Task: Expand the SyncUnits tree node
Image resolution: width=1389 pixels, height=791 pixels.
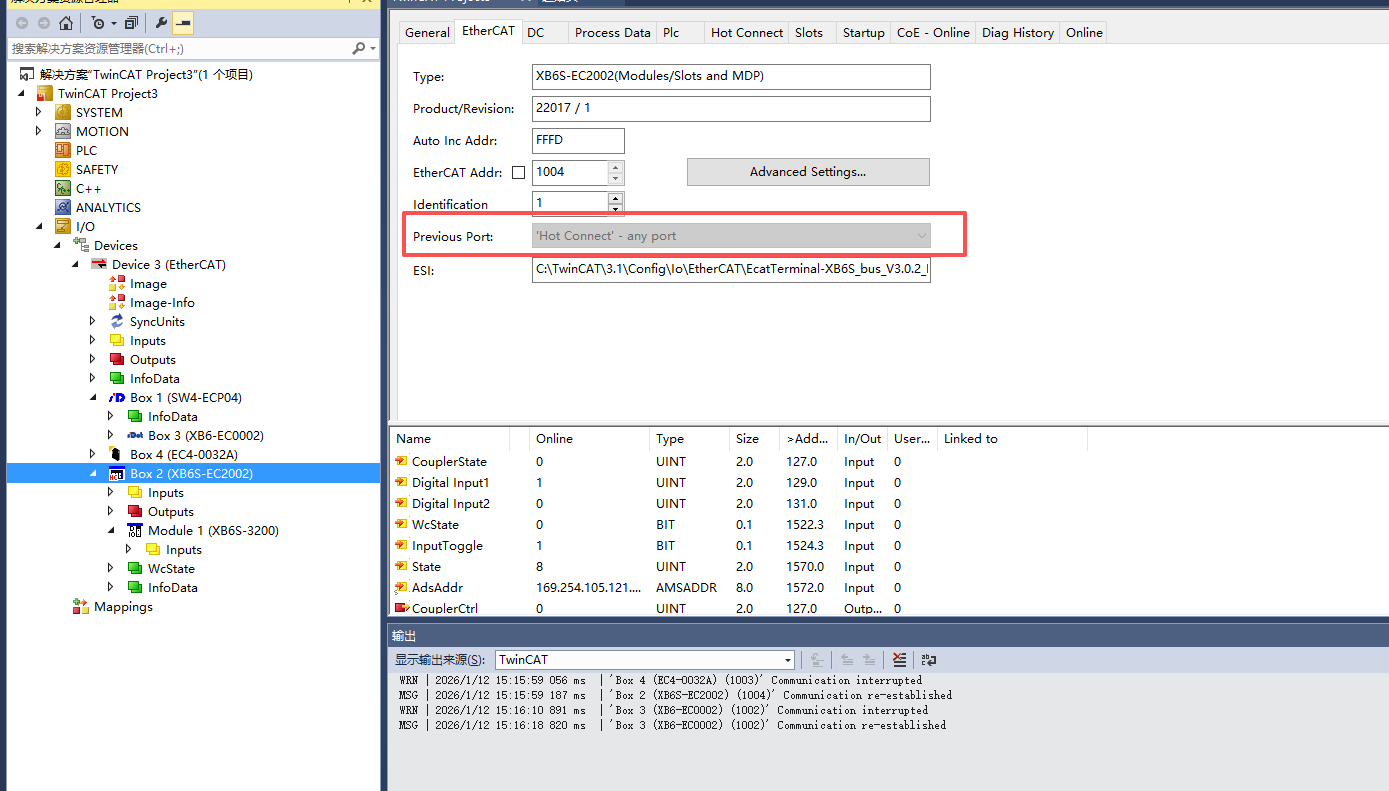Action: point(93,322)
